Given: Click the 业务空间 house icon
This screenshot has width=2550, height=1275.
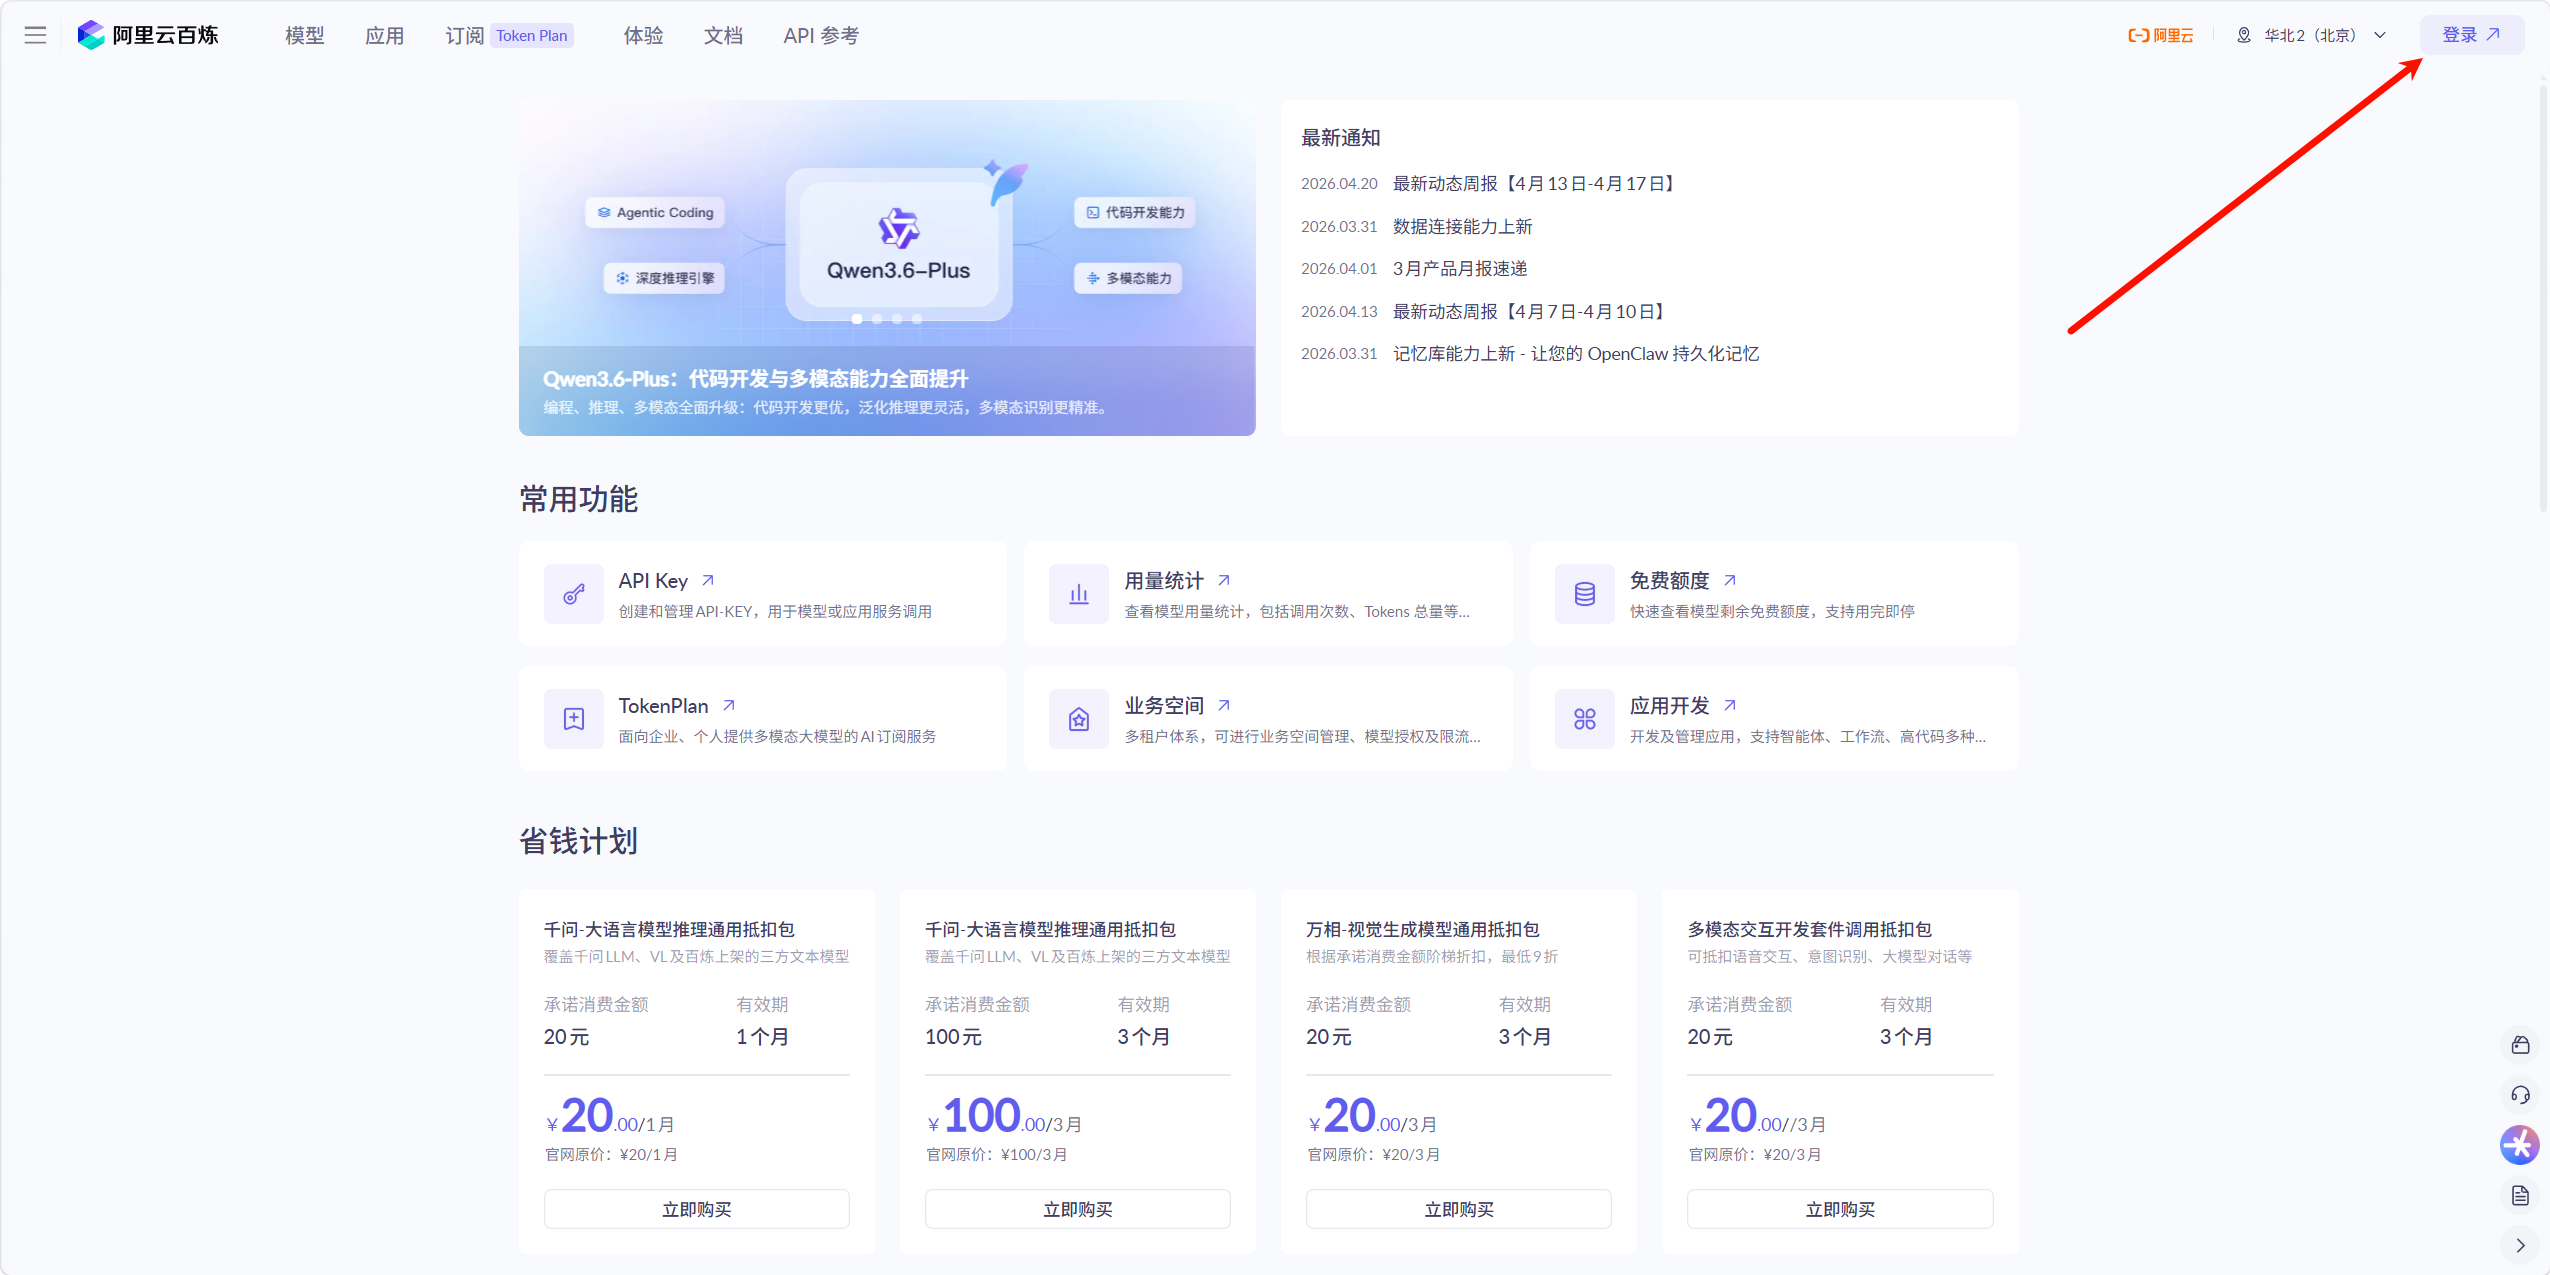Looking at the screenshot, I should point(1079,719).
